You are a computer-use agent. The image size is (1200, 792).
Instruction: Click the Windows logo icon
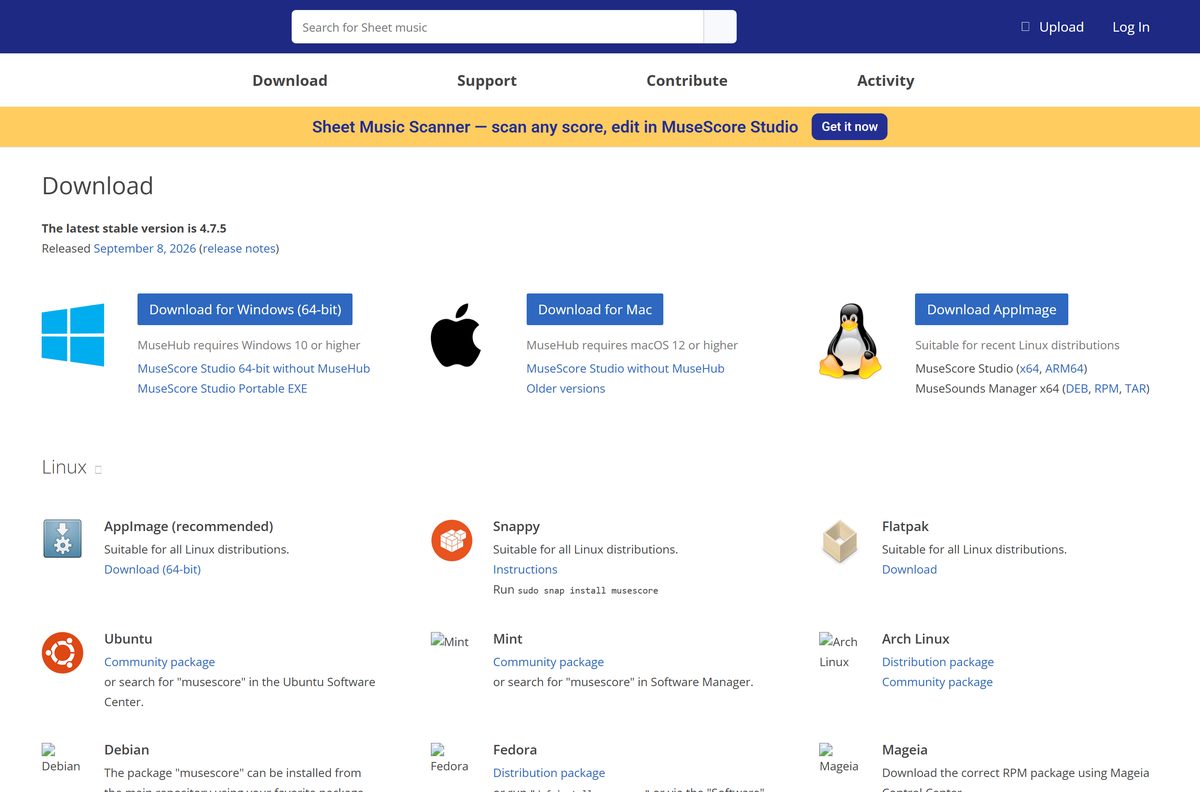tap(73, 335)
